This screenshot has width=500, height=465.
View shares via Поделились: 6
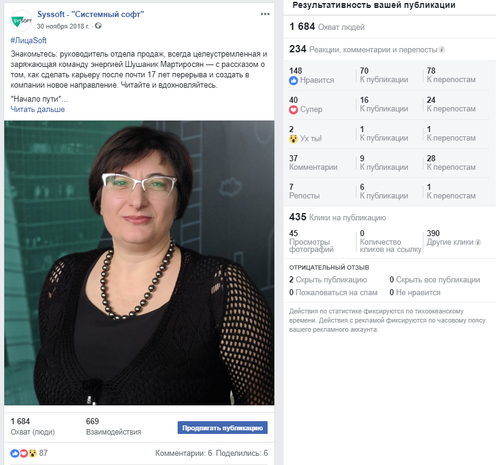click(242, 453)
